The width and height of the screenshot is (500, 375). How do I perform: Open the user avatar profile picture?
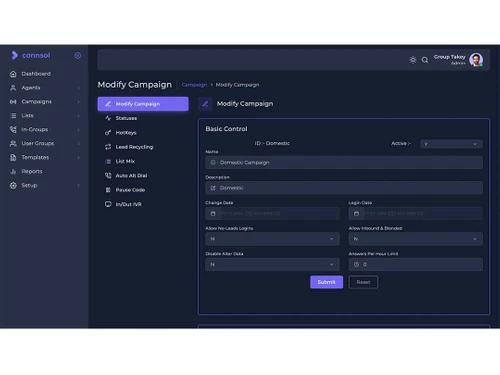[476, 60]
